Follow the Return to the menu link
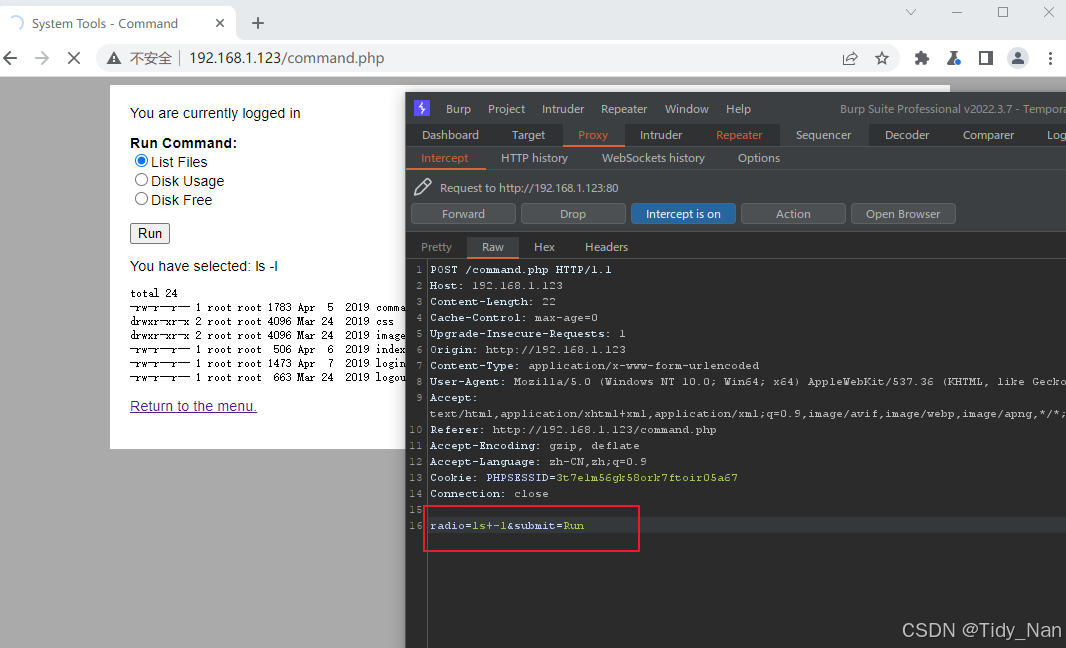 click(x=193, y=406)
